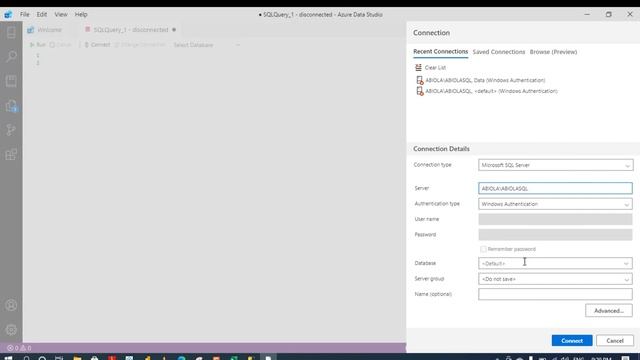Switch to the Welcome editor tab
Image resolution: width=640 pixels, height=360 pixels.
pyautogui.click(x=49, y=30)
